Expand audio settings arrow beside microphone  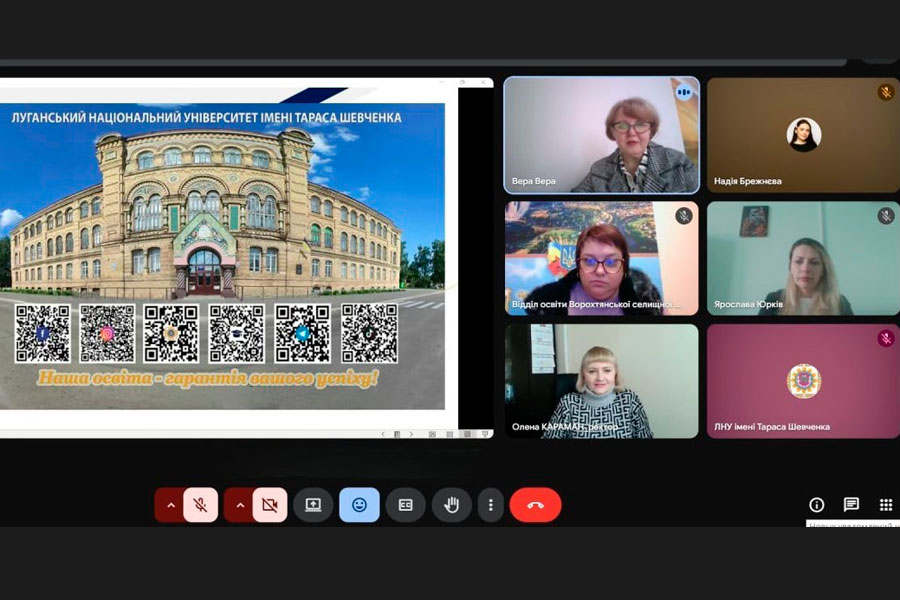(170, 505)
